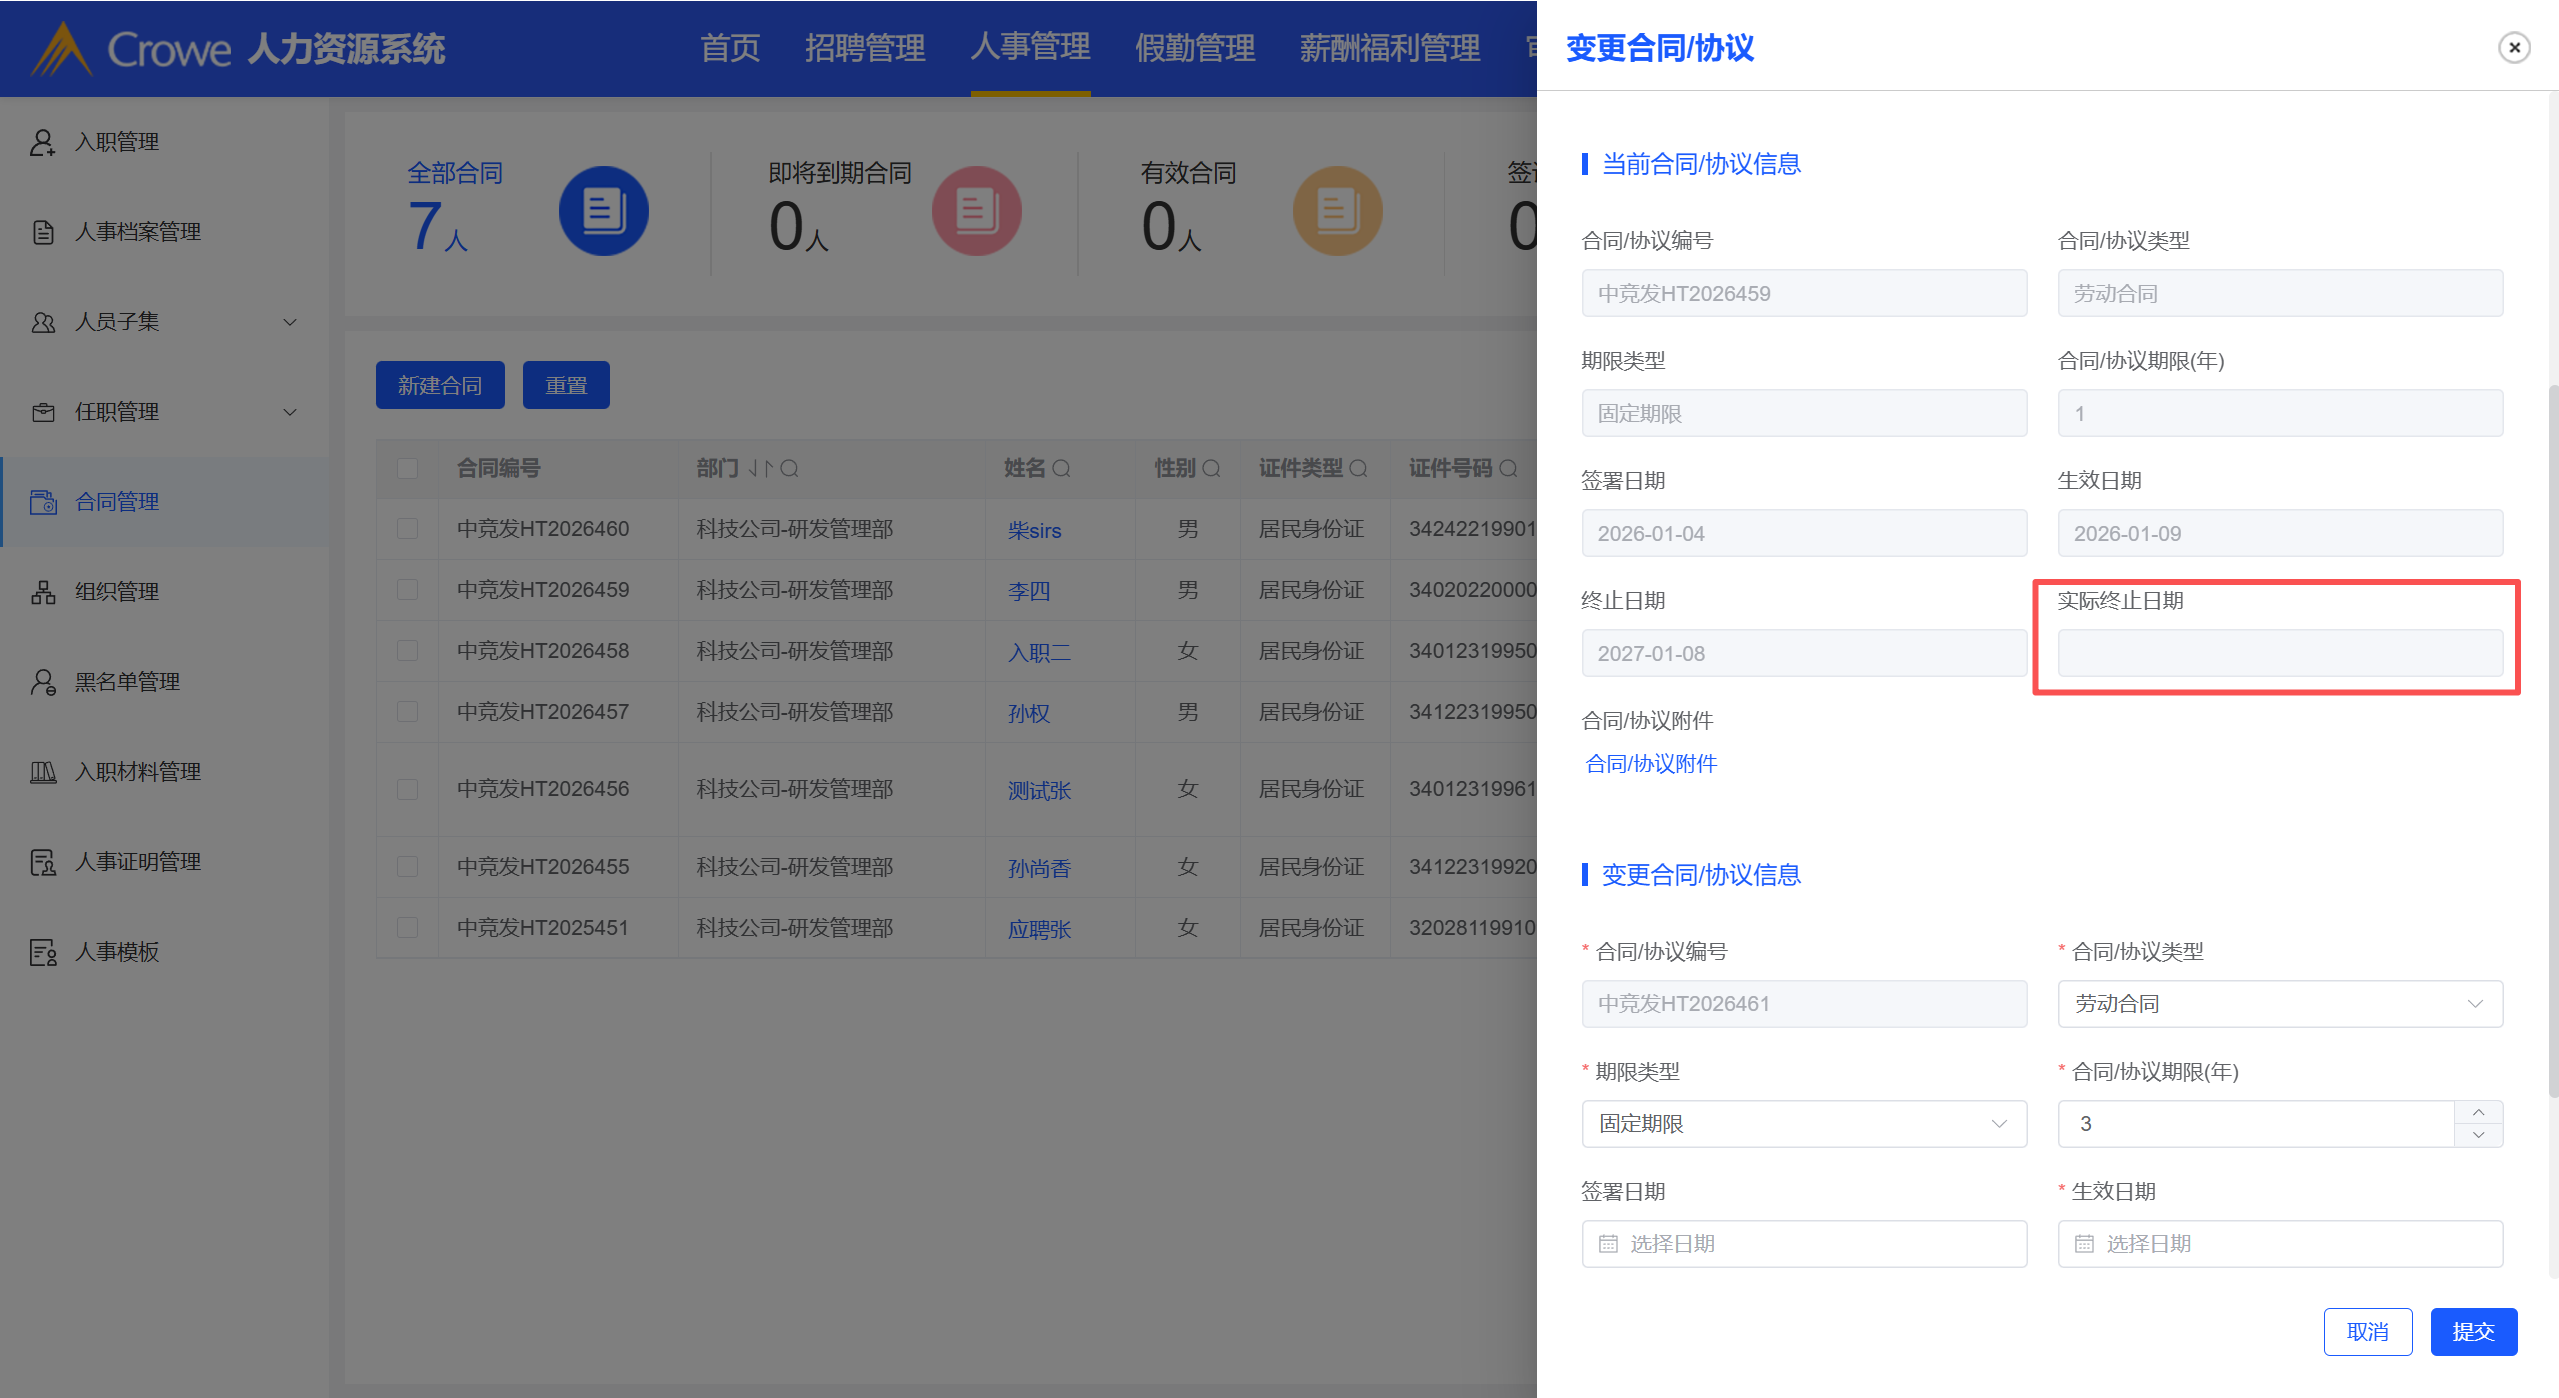
Task: Switch to the 招聘管理 top menu
Action: pos(864,48)
